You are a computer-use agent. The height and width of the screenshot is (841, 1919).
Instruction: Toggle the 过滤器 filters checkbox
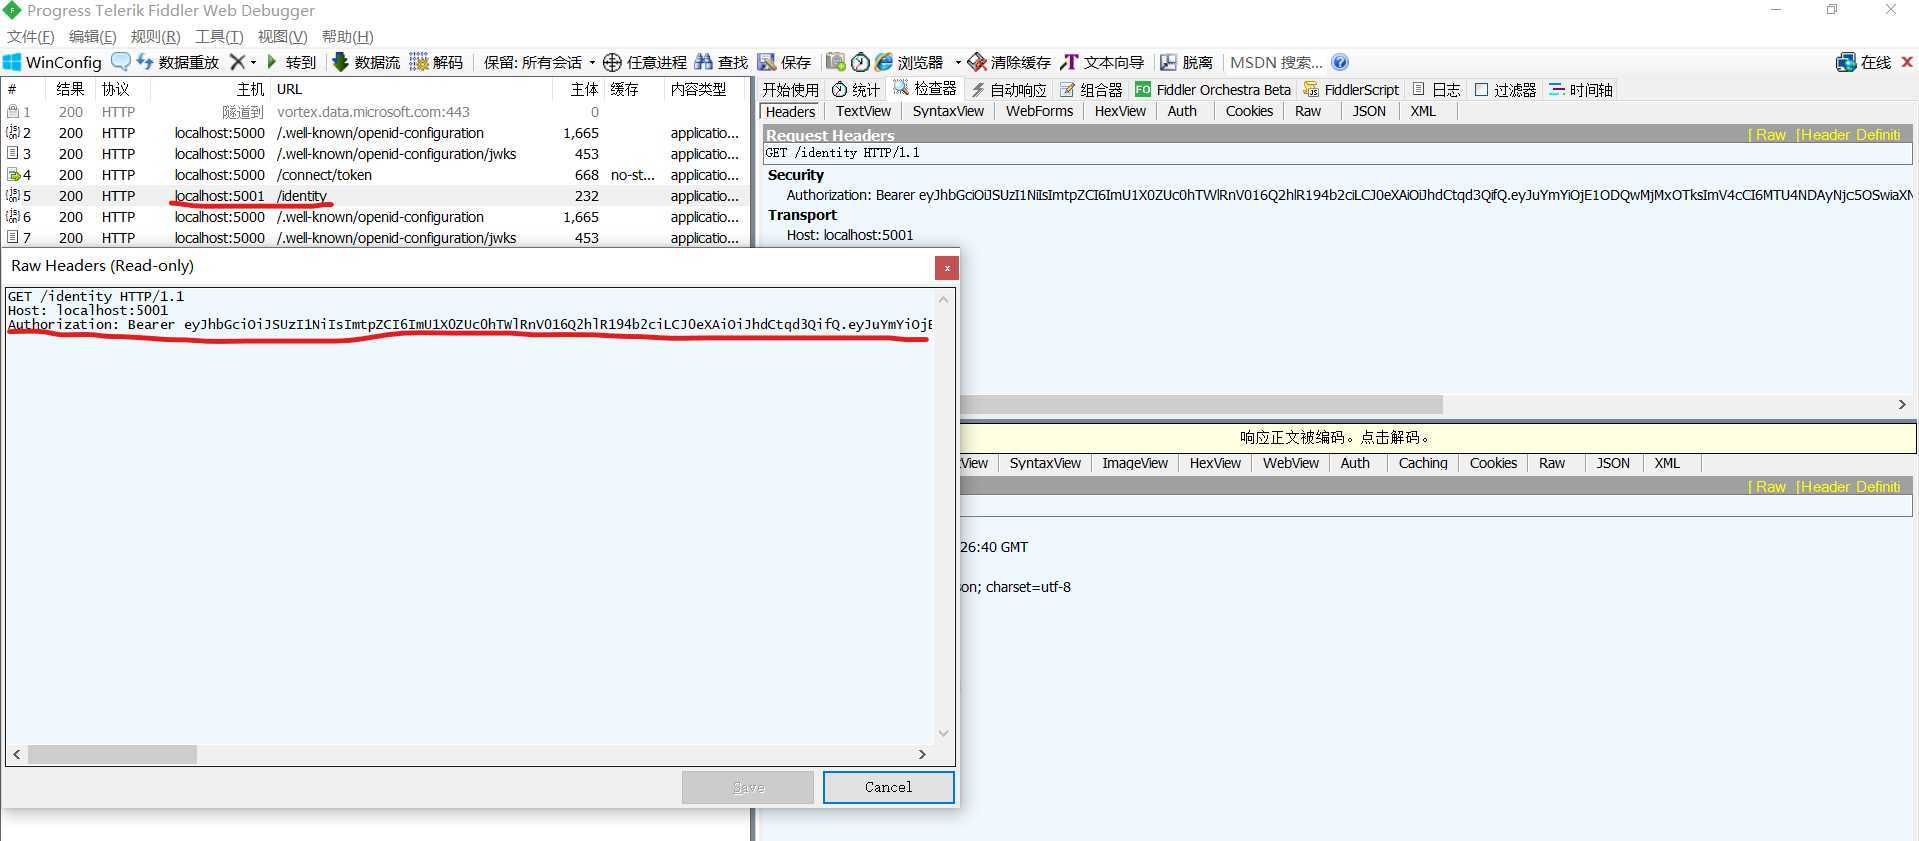pos(1482,90)
